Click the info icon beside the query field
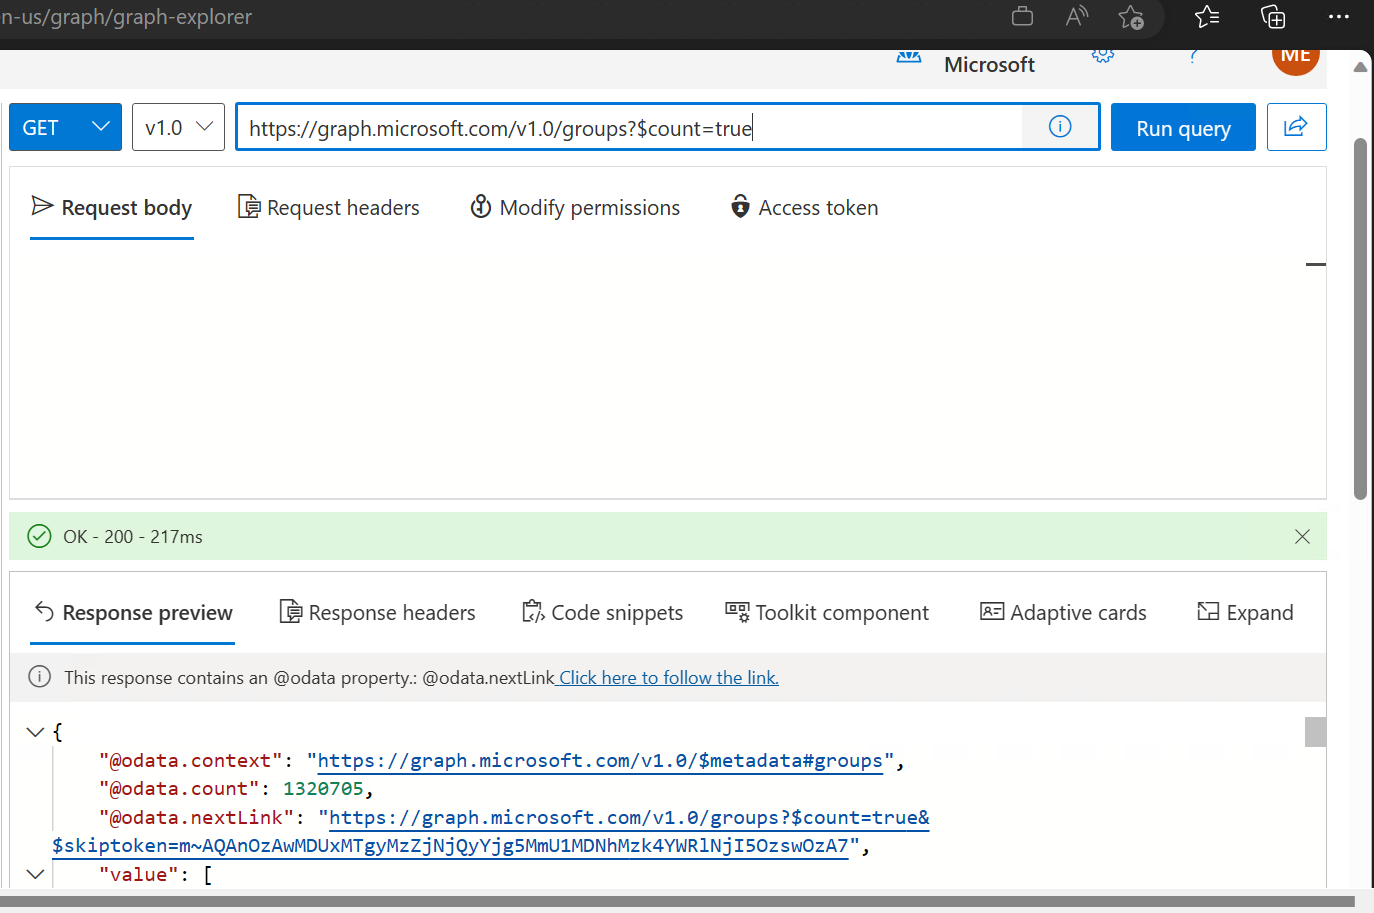 tap(1059, 127)
